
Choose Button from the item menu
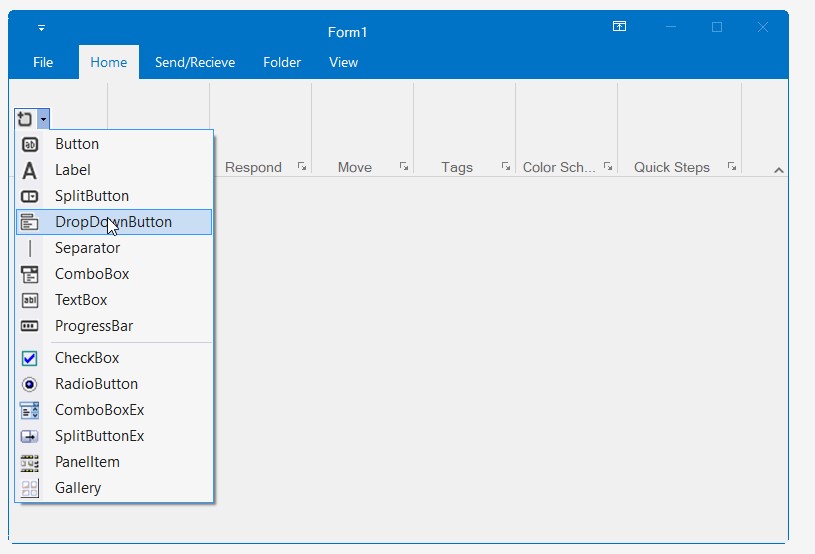point(114,144)
